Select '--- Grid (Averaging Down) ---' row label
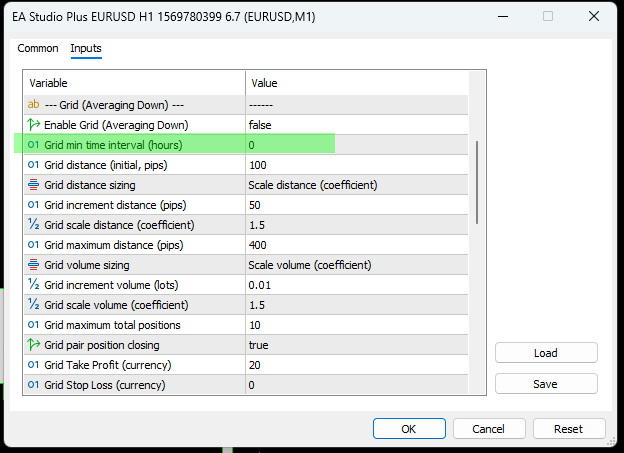 114,105
